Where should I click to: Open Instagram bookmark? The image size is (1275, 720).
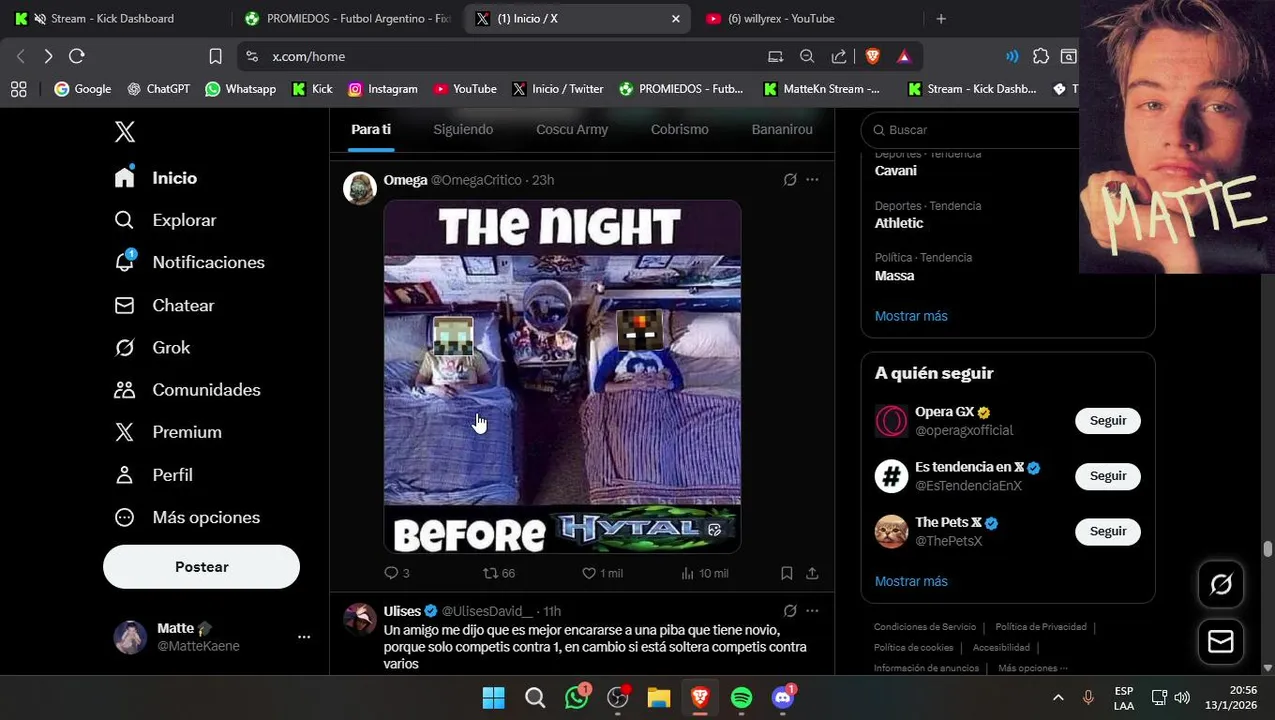(x=383, y=89)
